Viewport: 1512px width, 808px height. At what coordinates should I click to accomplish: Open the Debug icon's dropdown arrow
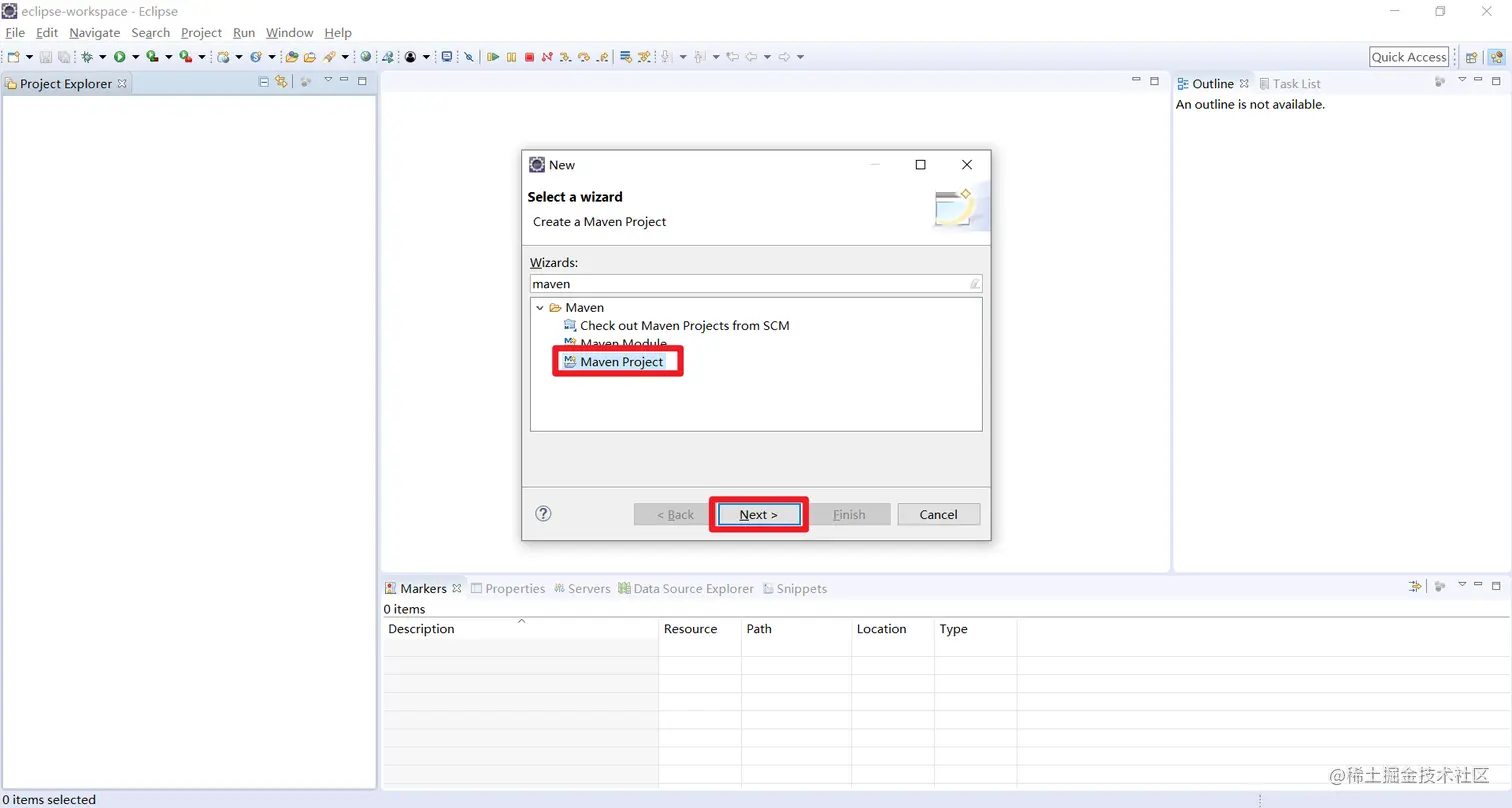(x=102, y=57)
